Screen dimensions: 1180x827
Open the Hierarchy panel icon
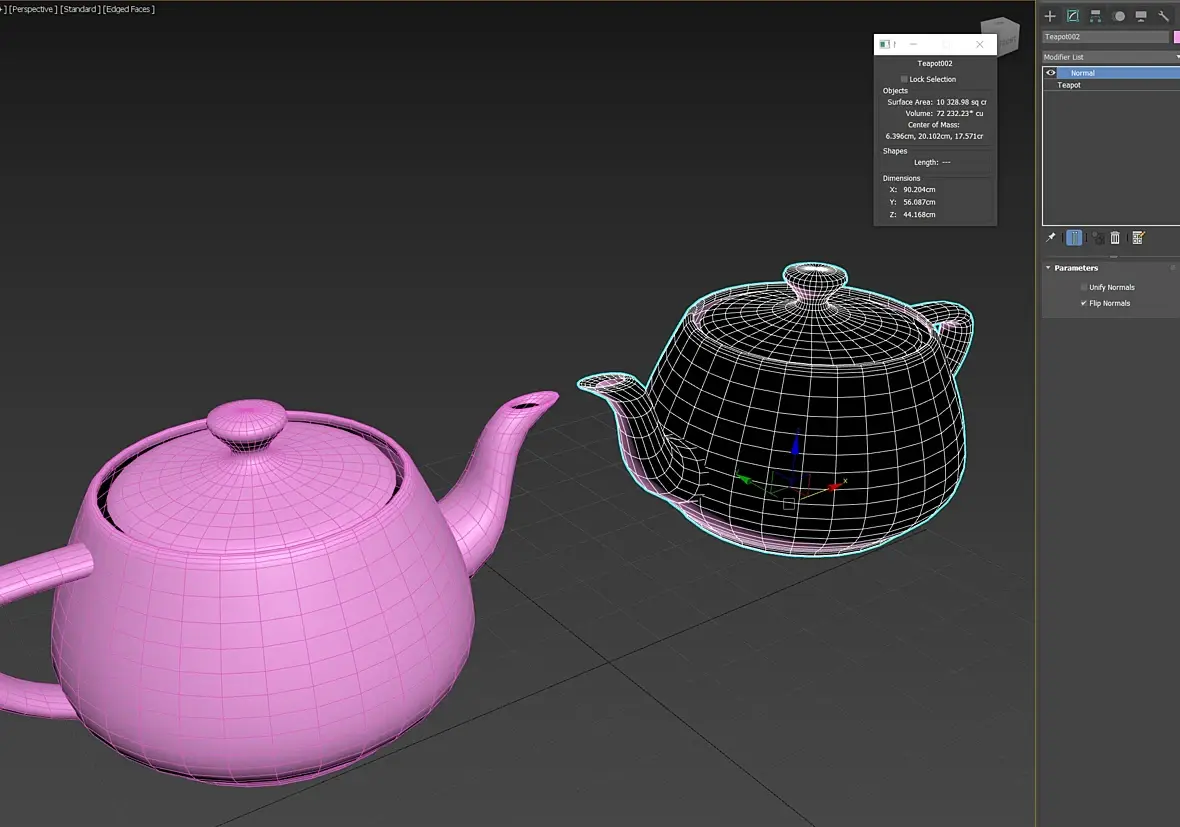pyautogui.click(x=1096, y=16)
